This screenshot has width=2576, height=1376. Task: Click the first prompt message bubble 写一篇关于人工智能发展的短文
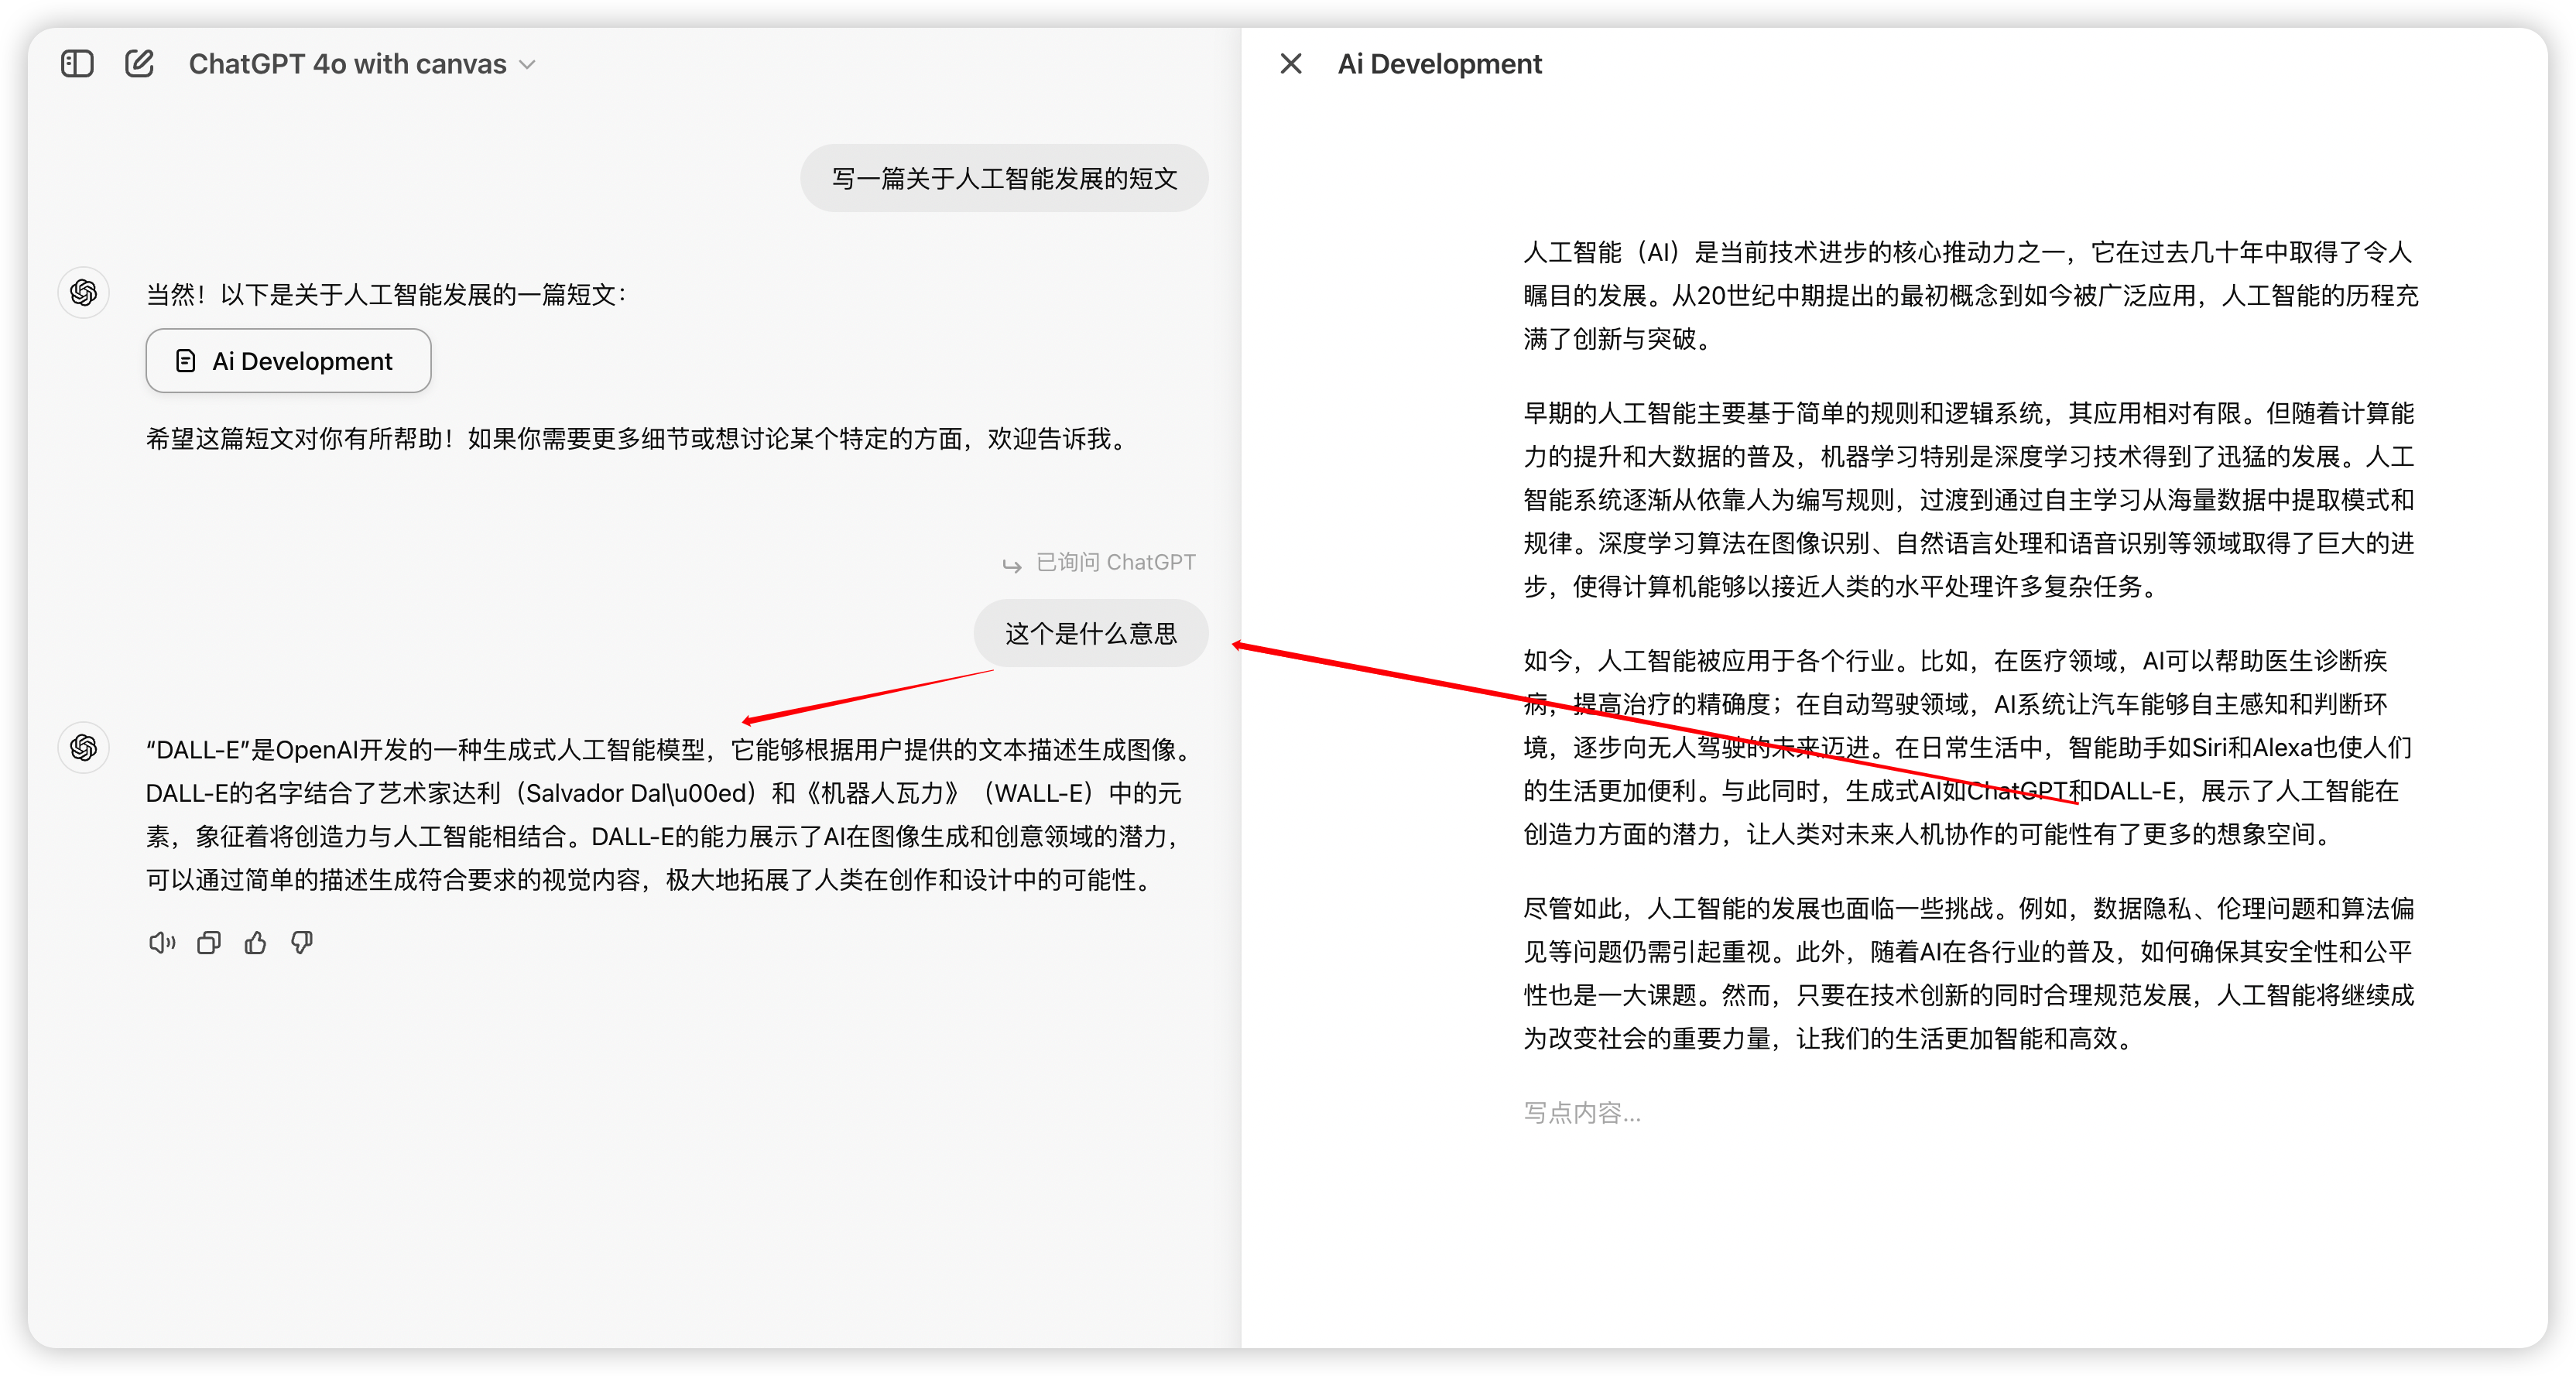[1004, 178]
